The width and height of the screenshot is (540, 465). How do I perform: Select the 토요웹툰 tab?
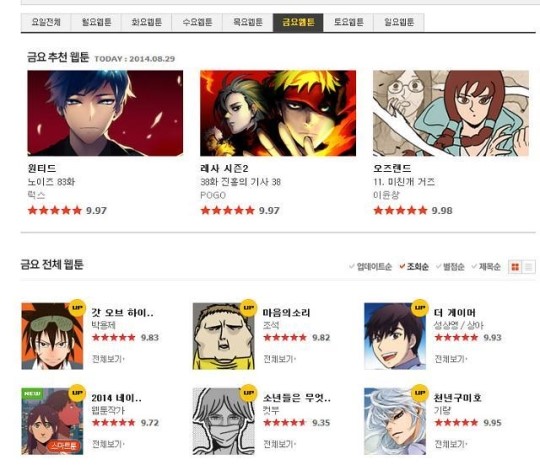[x=348, y=22]
